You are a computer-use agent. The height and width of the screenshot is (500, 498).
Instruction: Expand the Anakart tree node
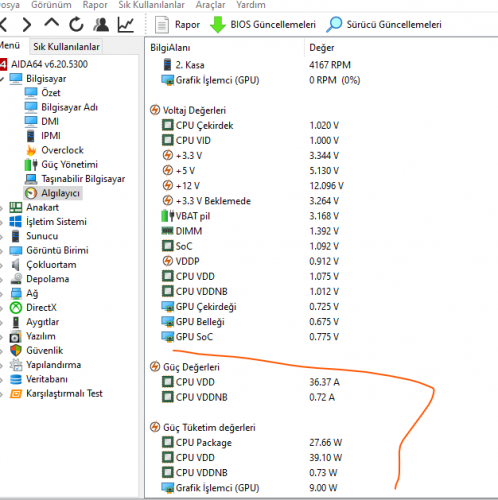pos(1,208)
